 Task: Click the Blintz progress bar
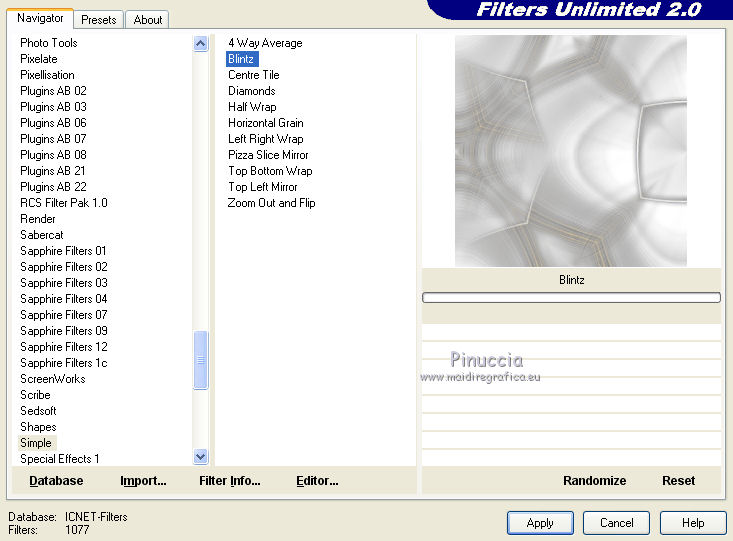coord(571,297)
